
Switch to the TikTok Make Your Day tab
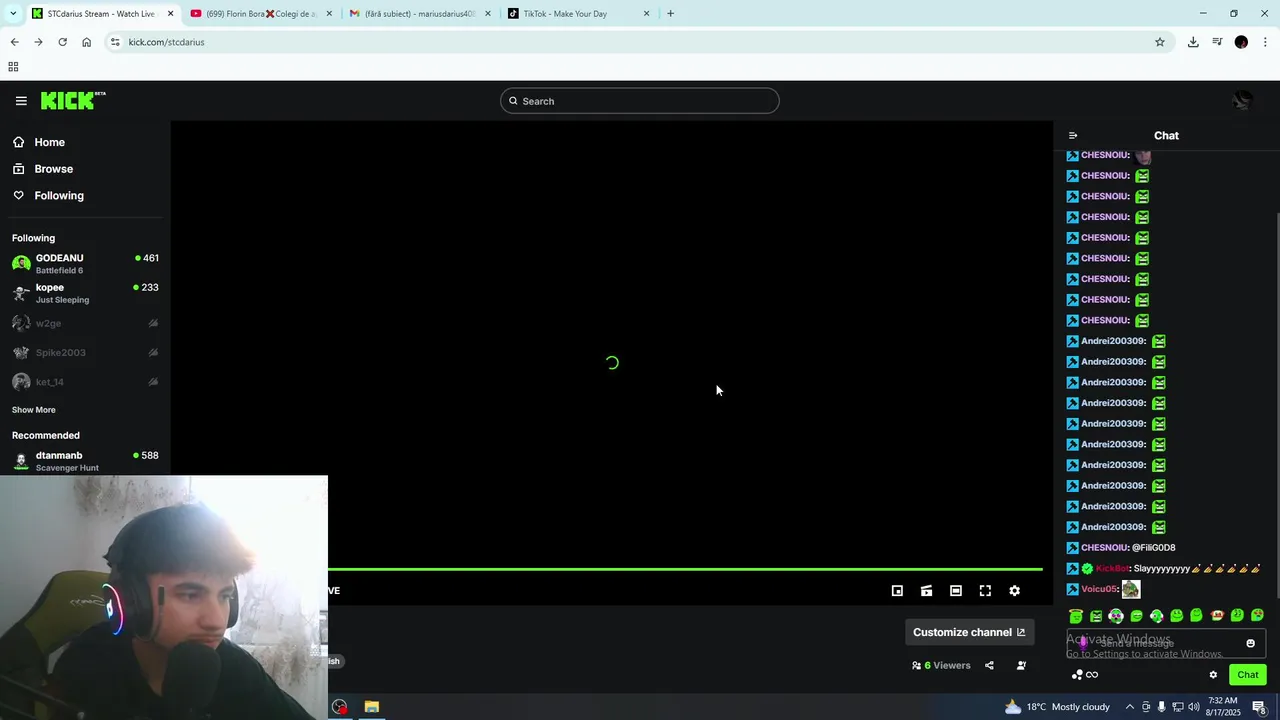click(578, 14)
